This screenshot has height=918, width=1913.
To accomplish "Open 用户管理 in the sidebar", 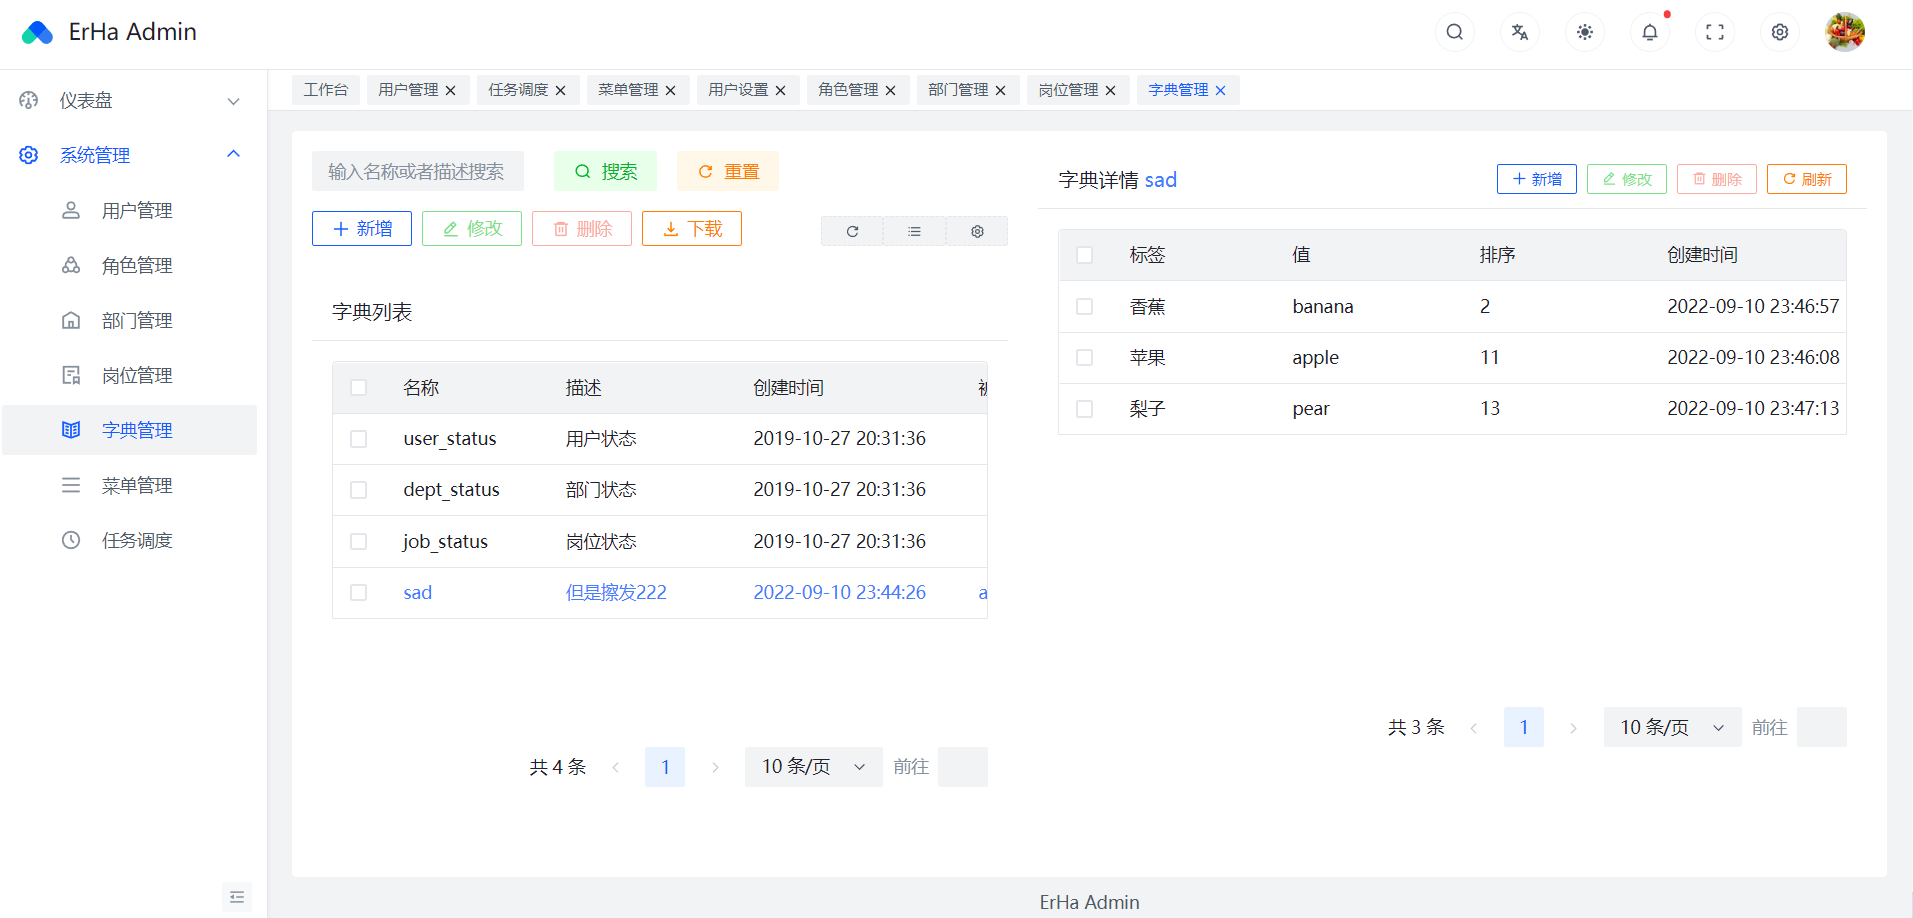I will pyautogui.click(x=130, y=210).
